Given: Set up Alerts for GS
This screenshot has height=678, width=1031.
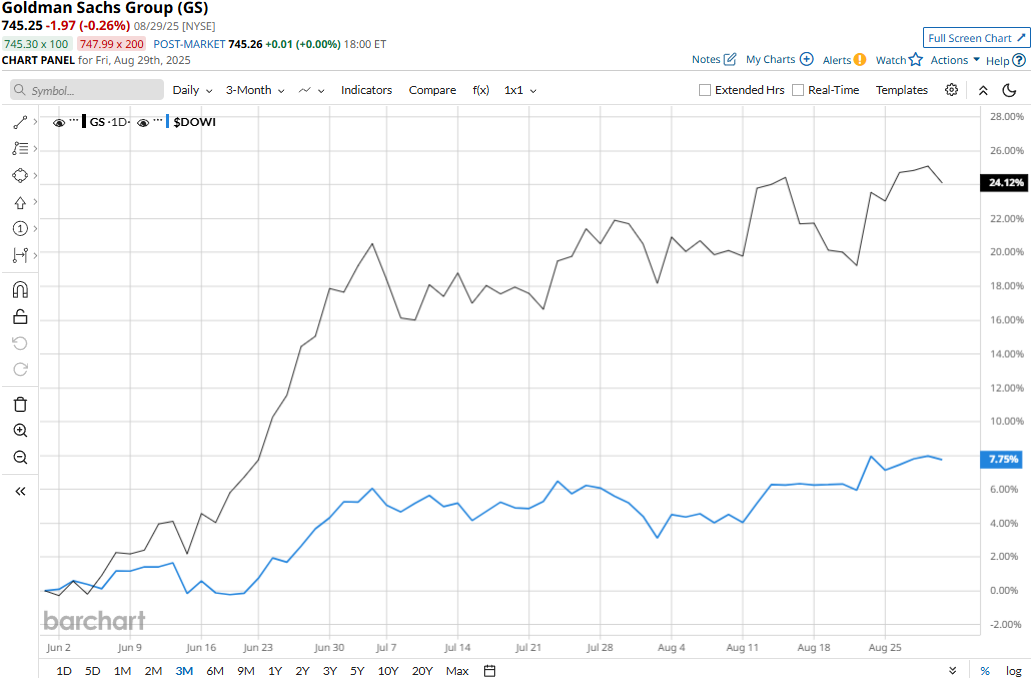Looking at the screenshot, I should (x=844, y=60).
